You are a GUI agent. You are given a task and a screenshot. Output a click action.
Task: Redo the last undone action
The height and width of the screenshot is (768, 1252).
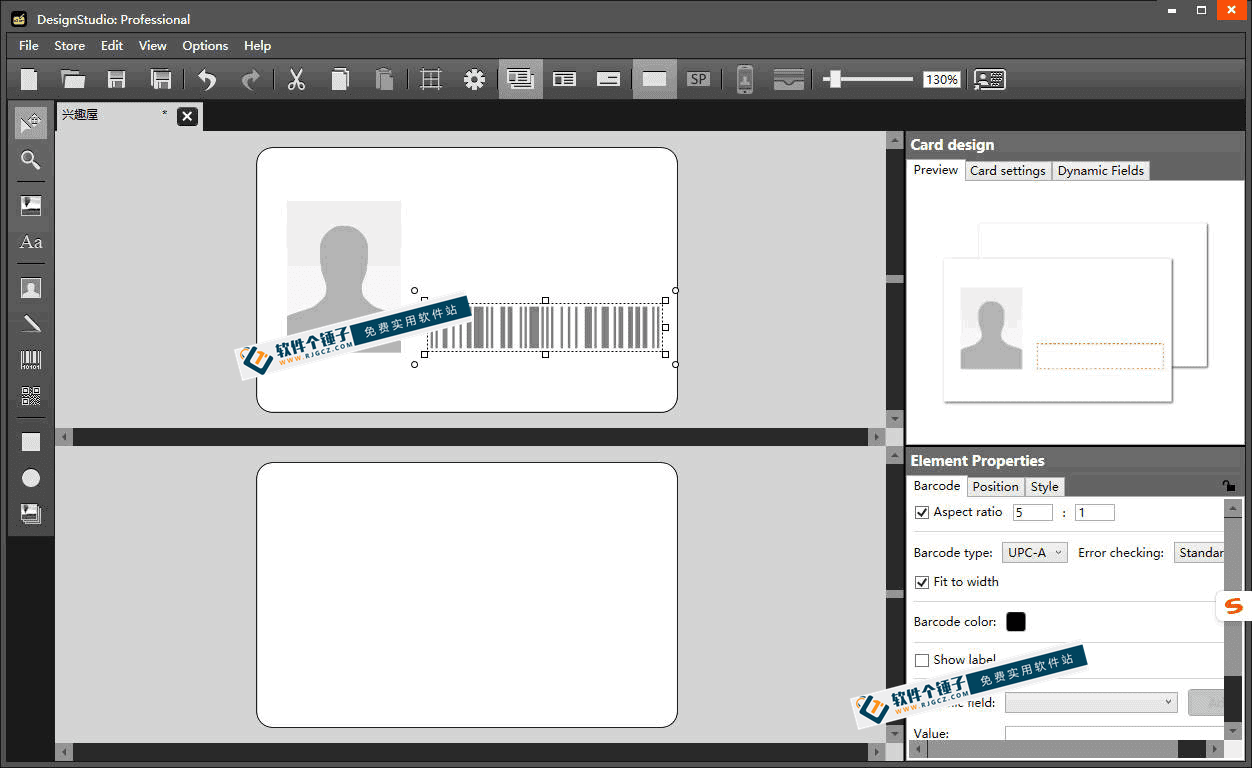coord(251,79)
